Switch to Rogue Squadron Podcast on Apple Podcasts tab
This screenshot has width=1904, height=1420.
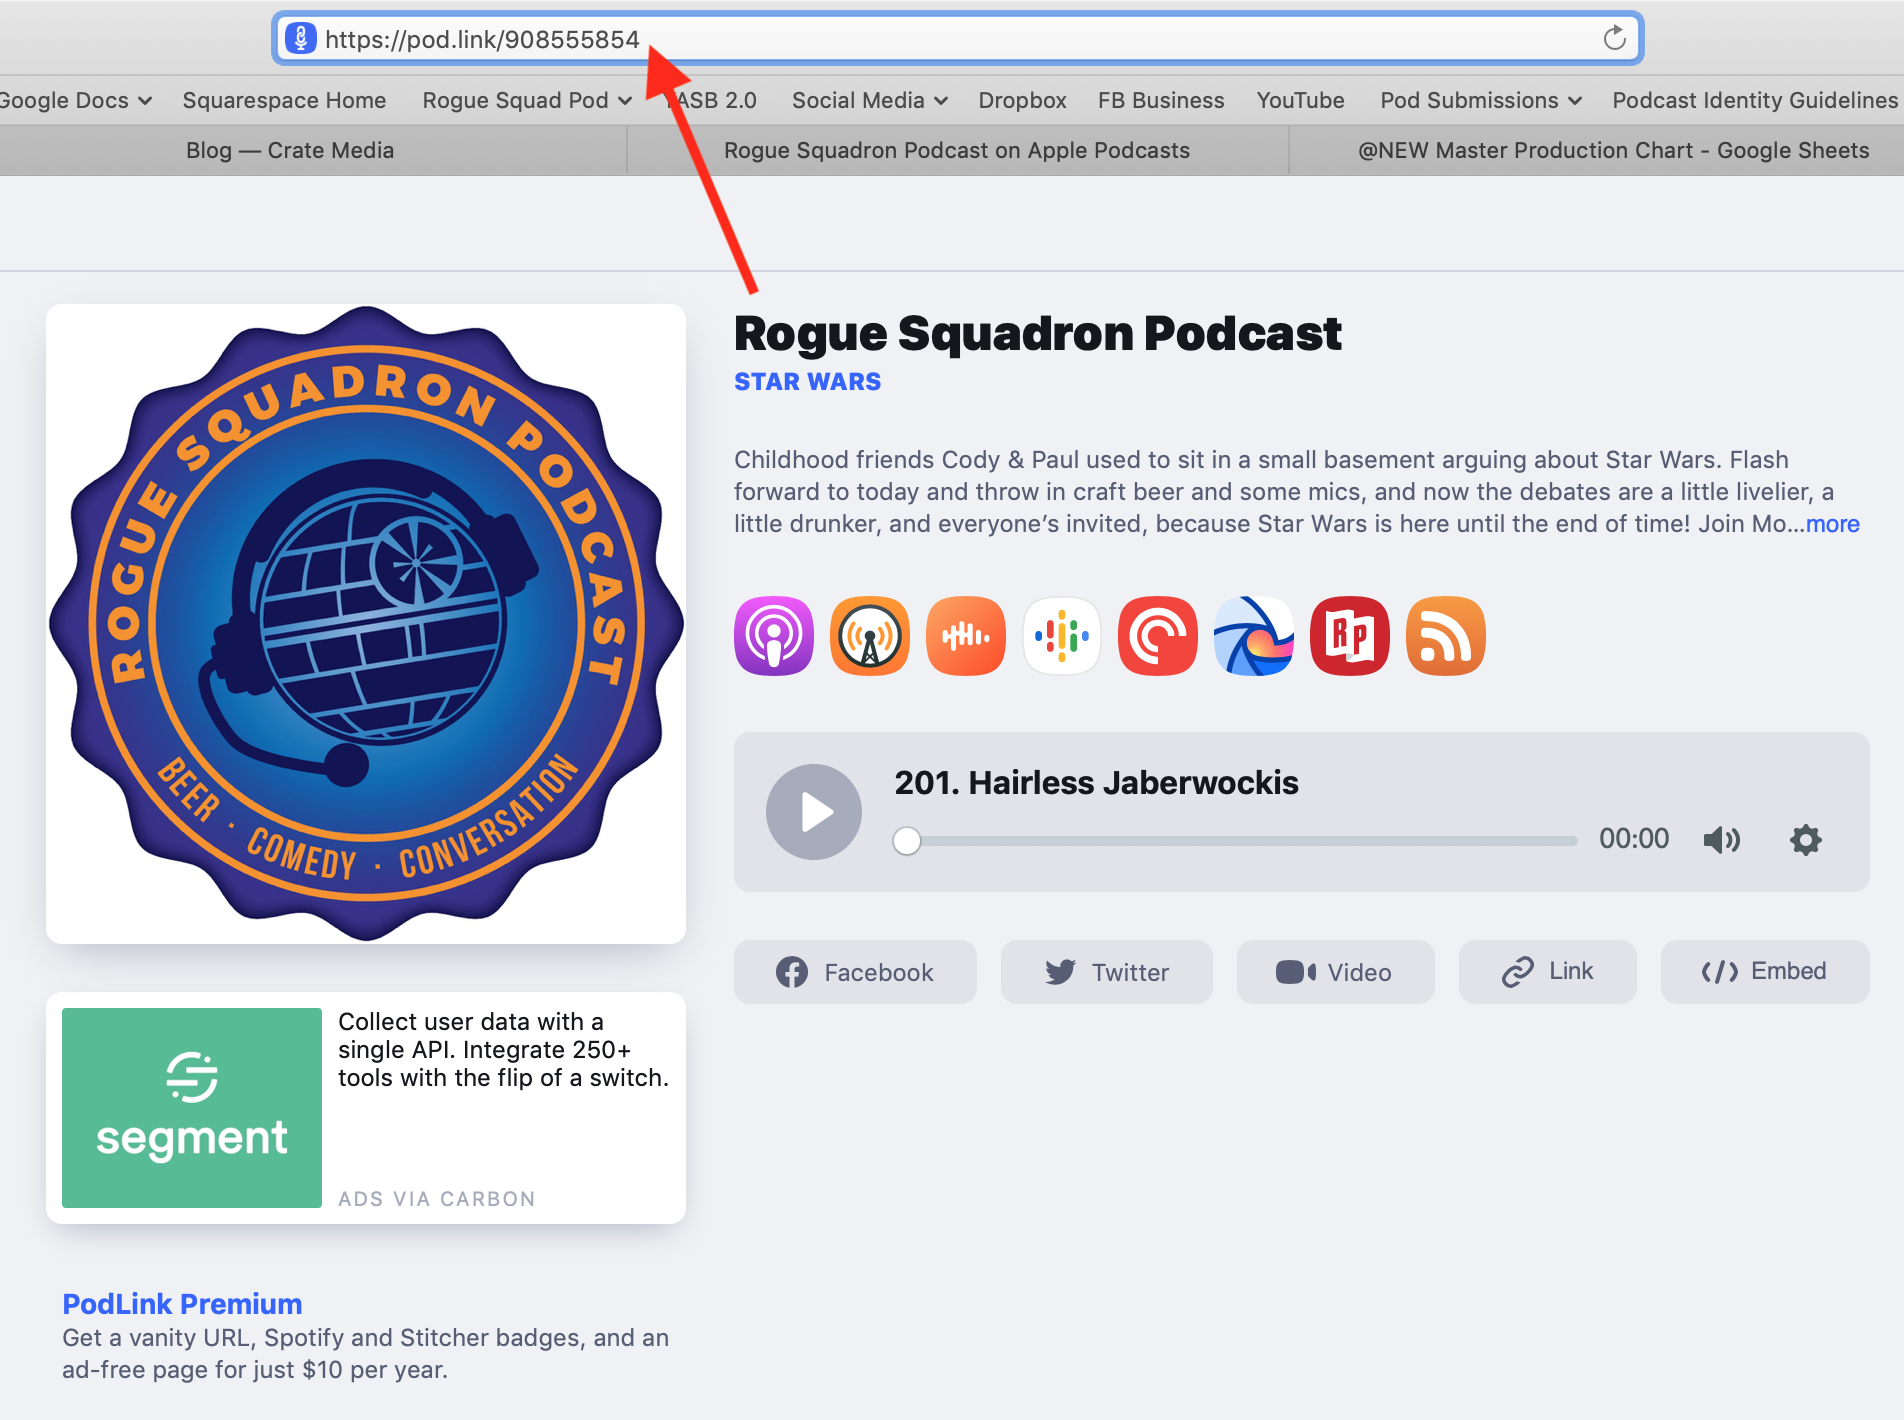pyautogui.click(x=957, y=150)
